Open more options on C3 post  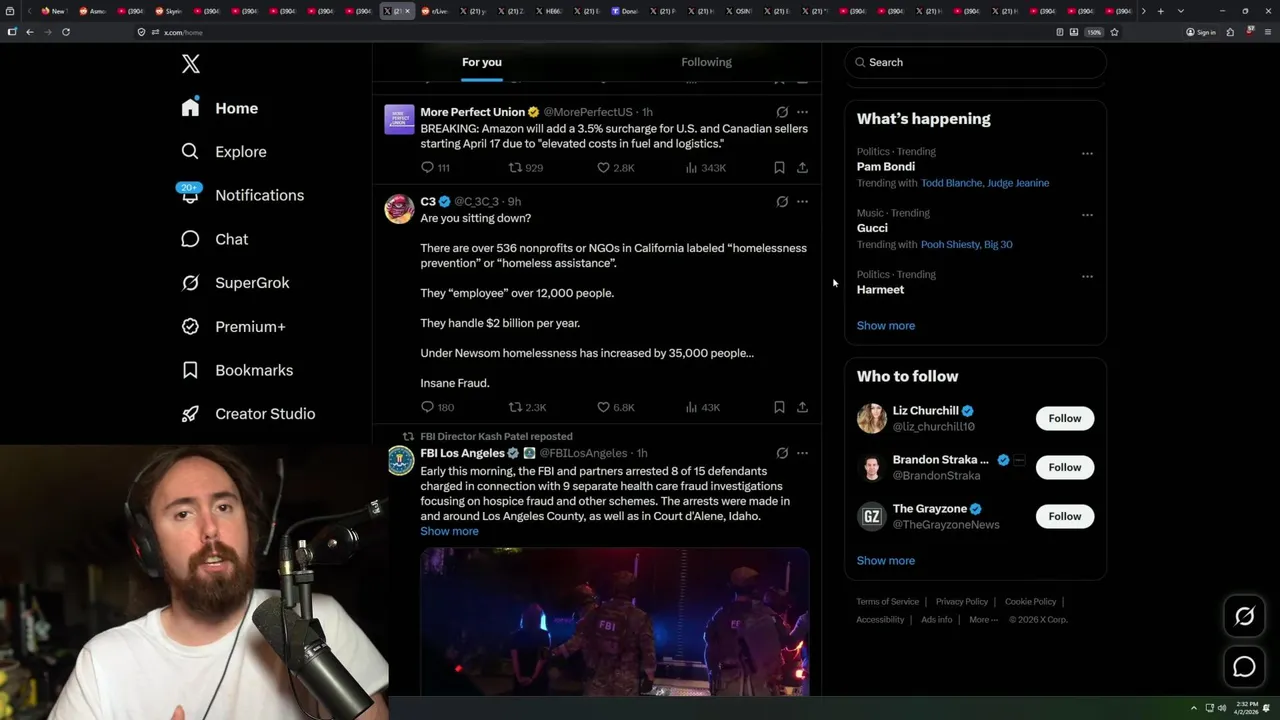click(802, 202)
